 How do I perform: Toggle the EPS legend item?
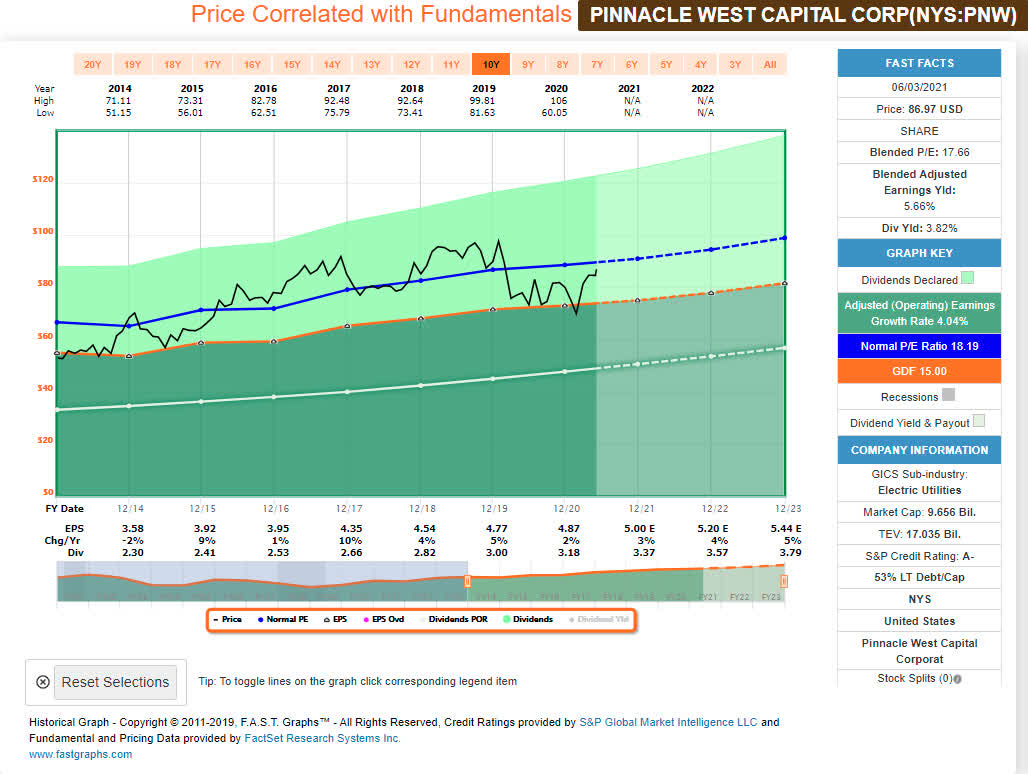point(336,619)
